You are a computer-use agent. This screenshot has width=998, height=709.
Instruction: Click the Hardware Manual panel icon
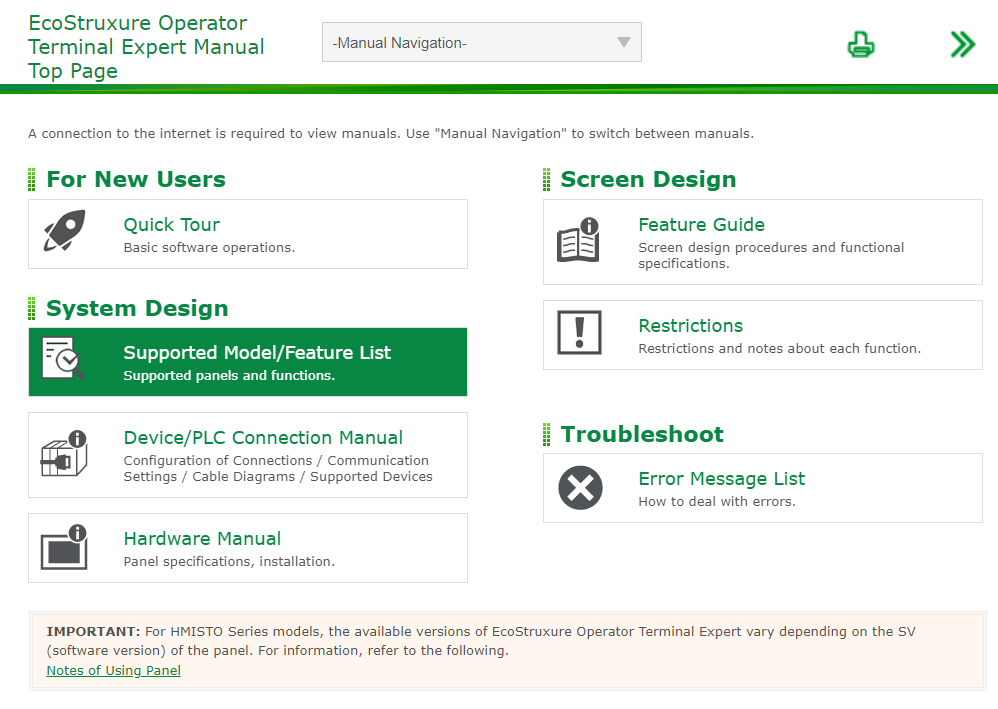(x=64, y=547)
